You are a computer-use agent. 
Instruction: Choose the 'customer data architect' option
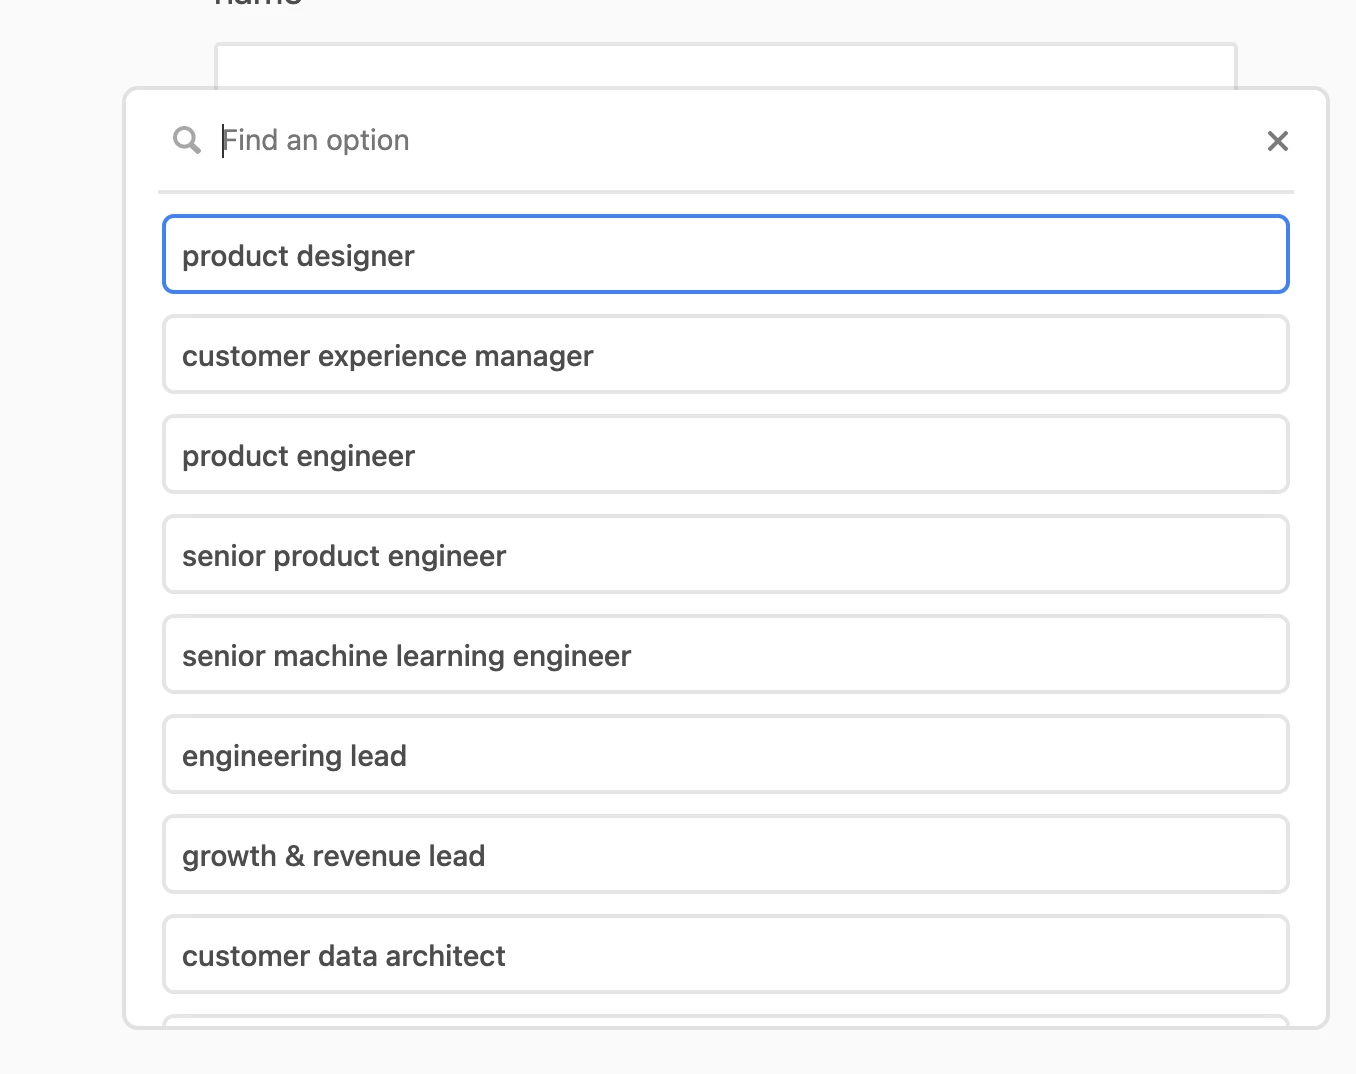(726, 954)
